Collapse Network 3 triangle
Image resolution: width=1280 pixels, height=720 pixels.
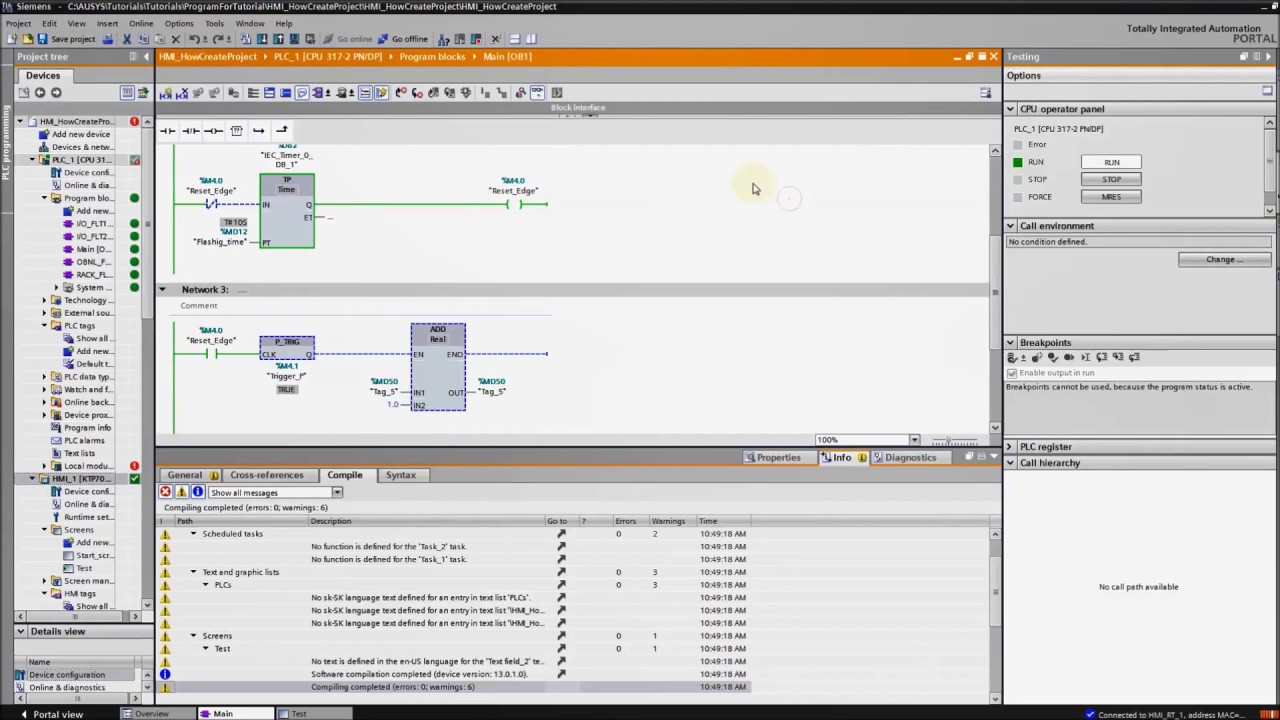[162, 289]
